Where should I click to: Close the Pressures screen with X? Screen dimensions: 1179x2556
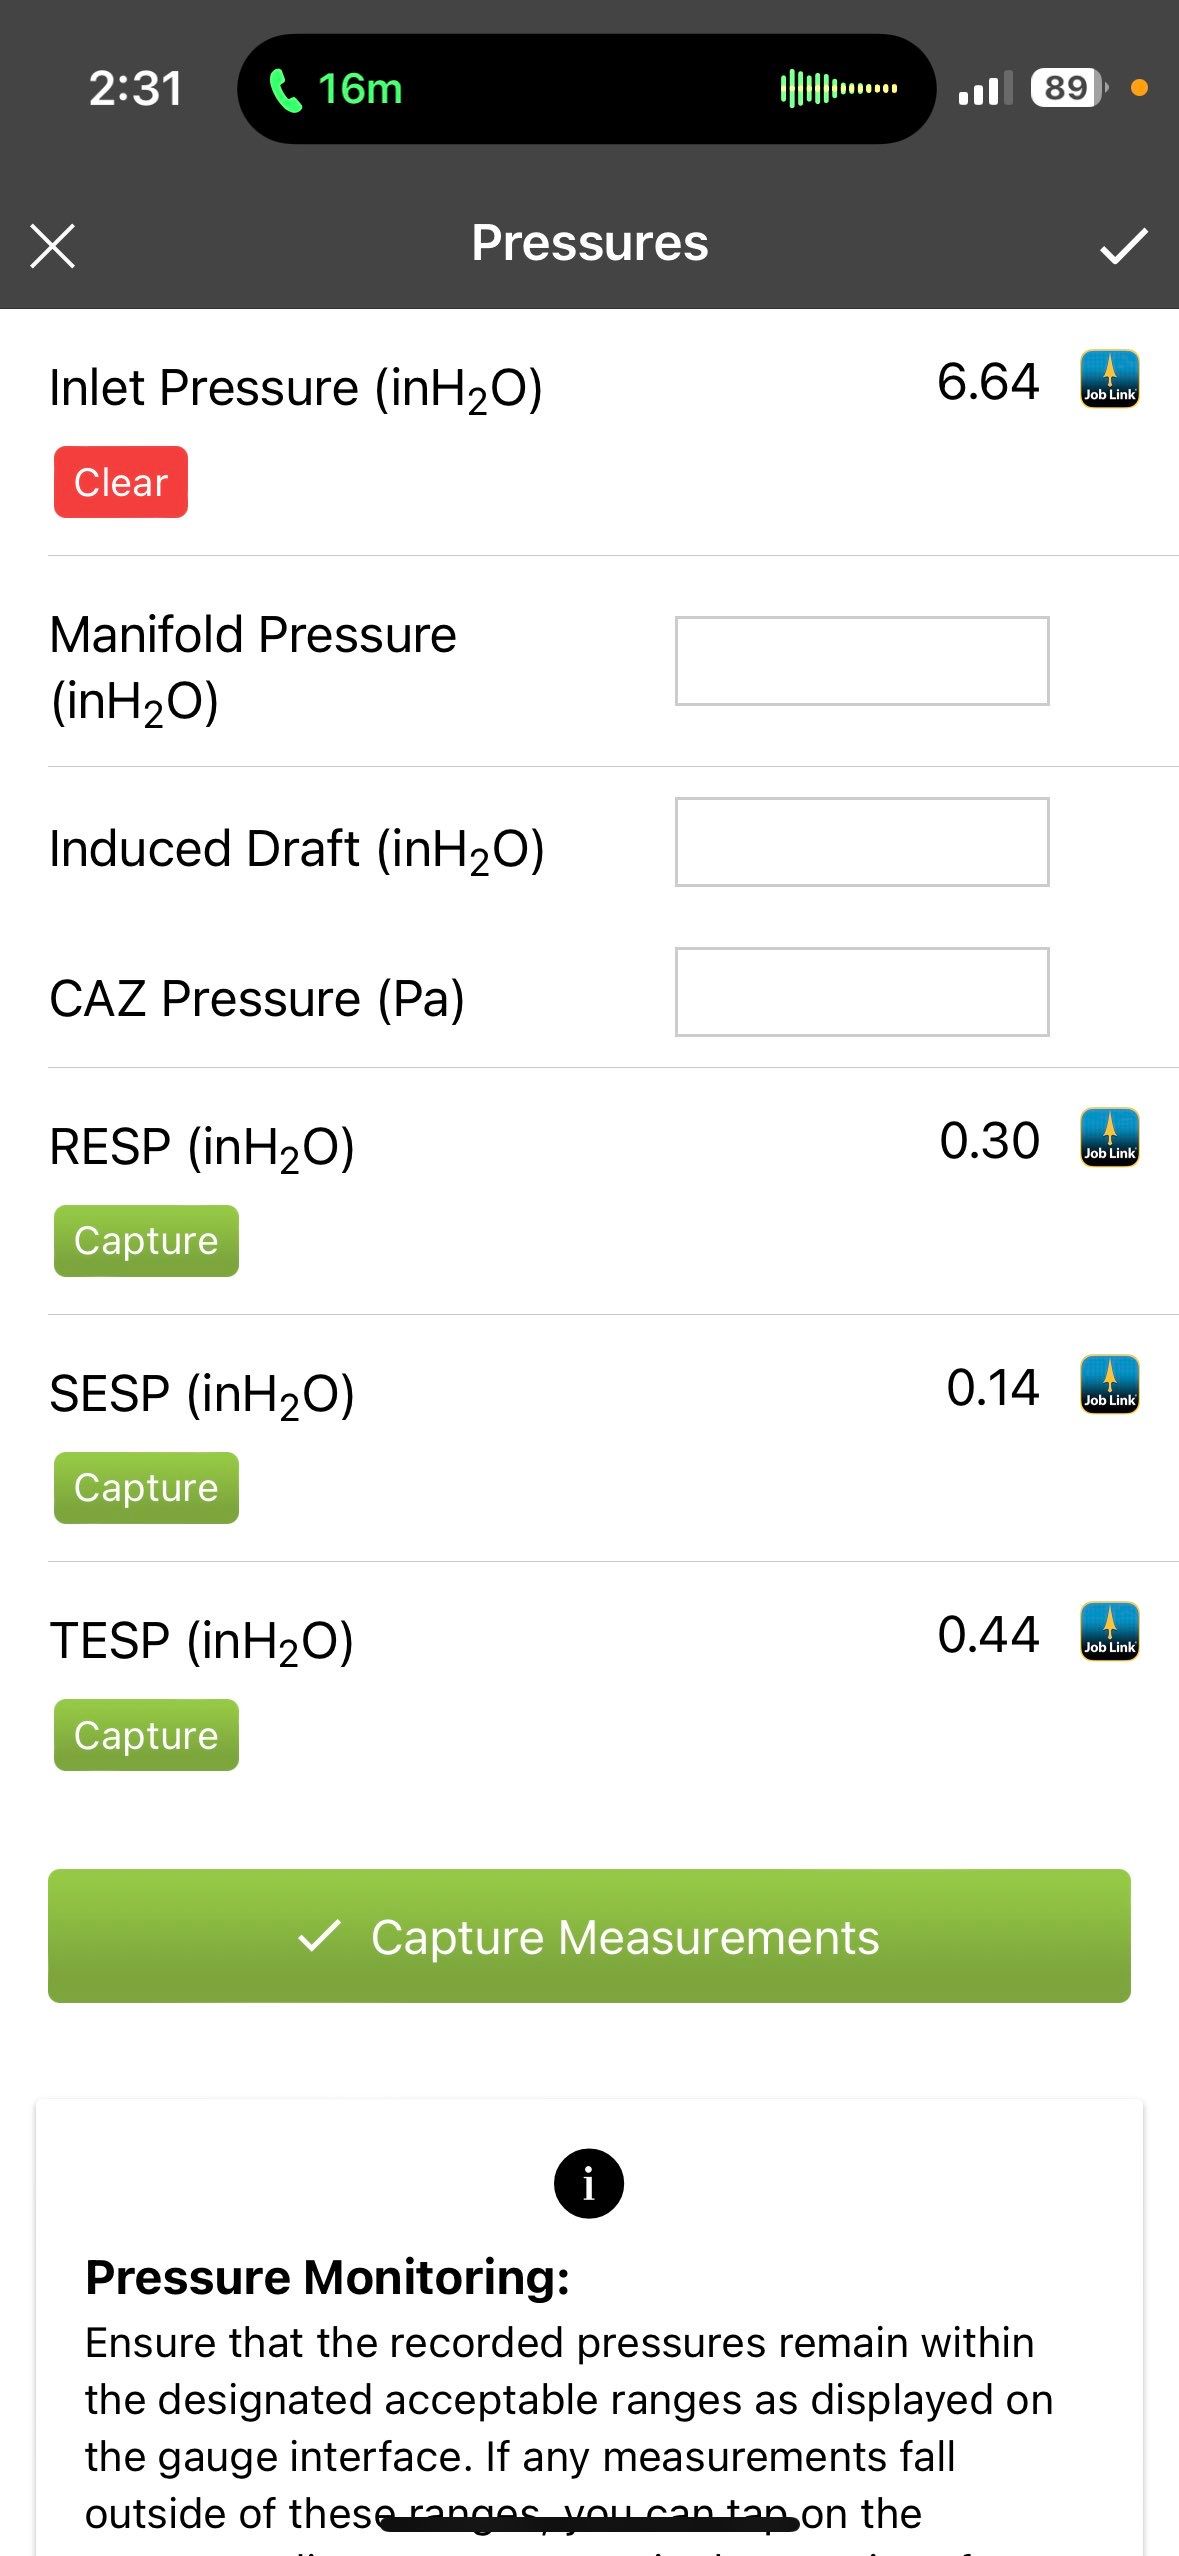(x=53, y=246)
